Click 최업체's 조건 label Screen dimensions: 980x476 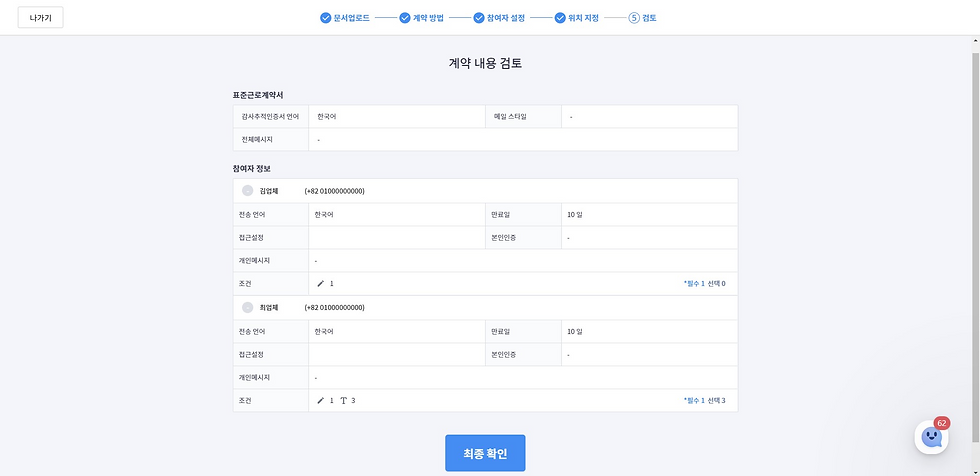[x=244, y=400]
